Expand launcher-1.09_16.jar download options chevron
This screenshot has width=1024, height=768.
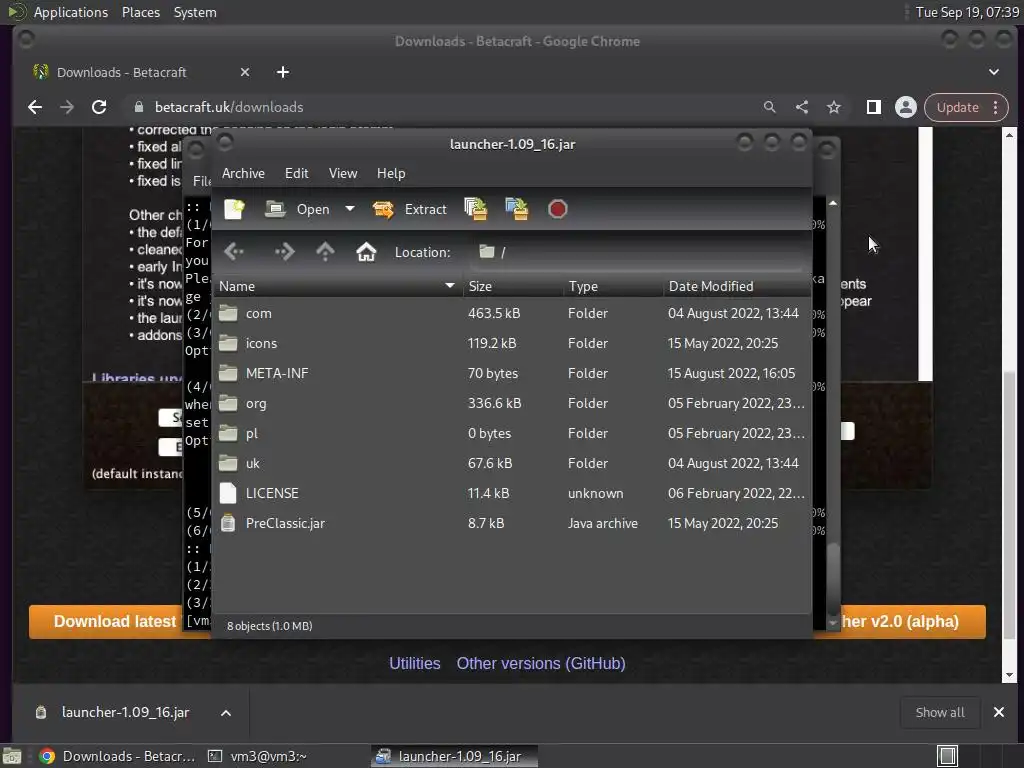point(226,712)
